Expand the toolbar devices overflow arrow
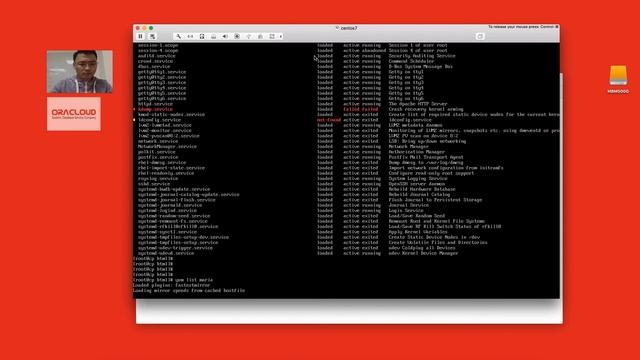This screenshot has width=640, height=360. (281, 36)
